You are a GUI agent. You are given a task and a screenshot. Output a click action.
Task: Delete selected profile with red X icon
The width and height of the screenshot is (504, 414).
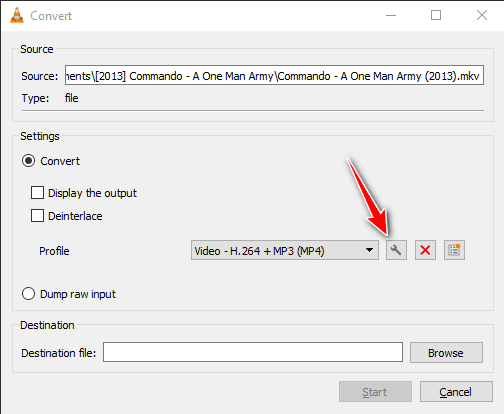coord(425,250)
